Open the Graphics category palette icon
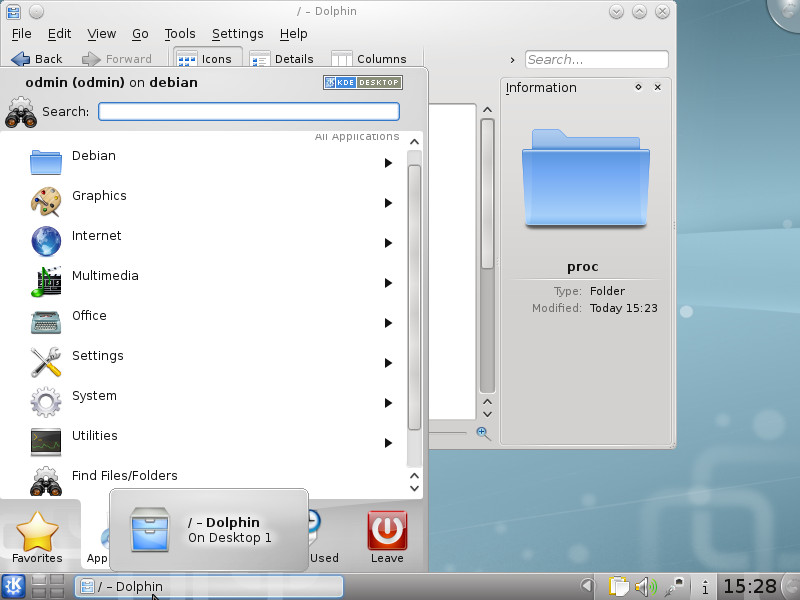The image size is (800, 600). tap(46, 202)
